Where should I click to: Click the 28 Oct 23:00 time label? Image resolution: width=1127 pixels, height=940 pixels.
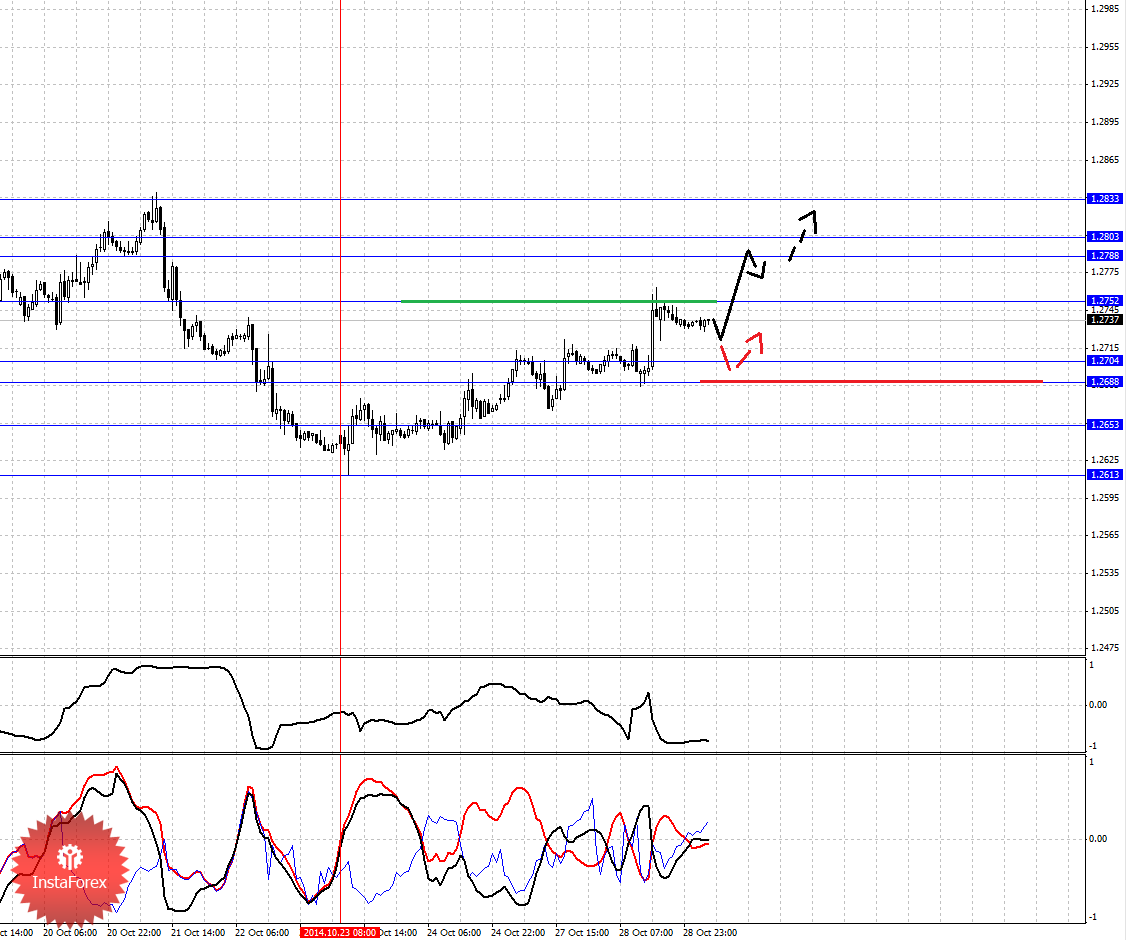coord(709,933)
